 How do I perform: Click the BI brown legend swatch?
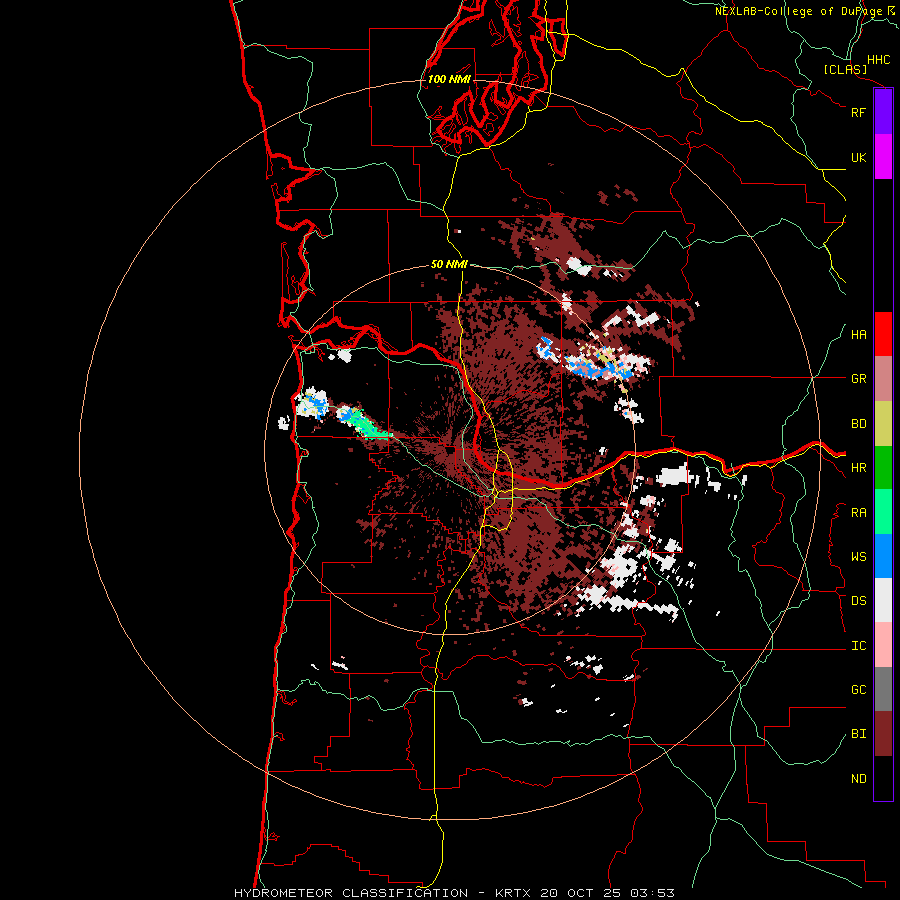point(883,734)
